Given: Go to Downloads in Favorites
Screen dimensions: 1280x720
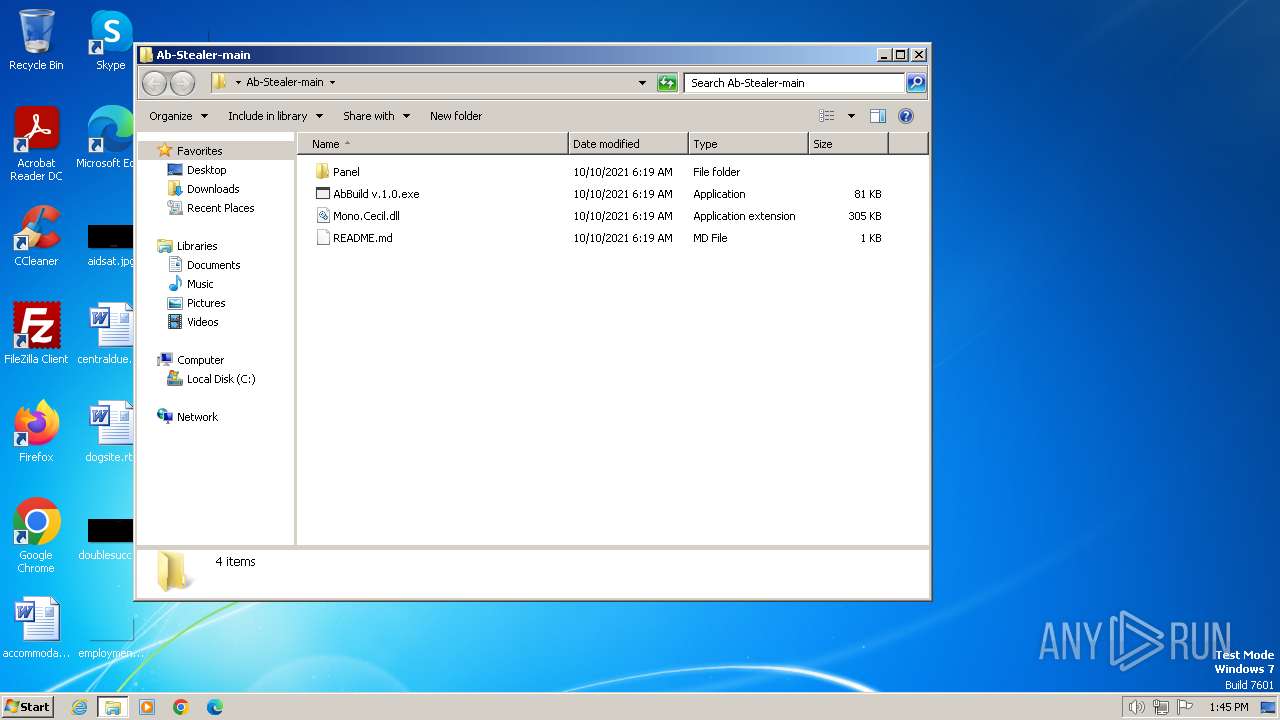Looking at the screenshot, I should 213,189.
